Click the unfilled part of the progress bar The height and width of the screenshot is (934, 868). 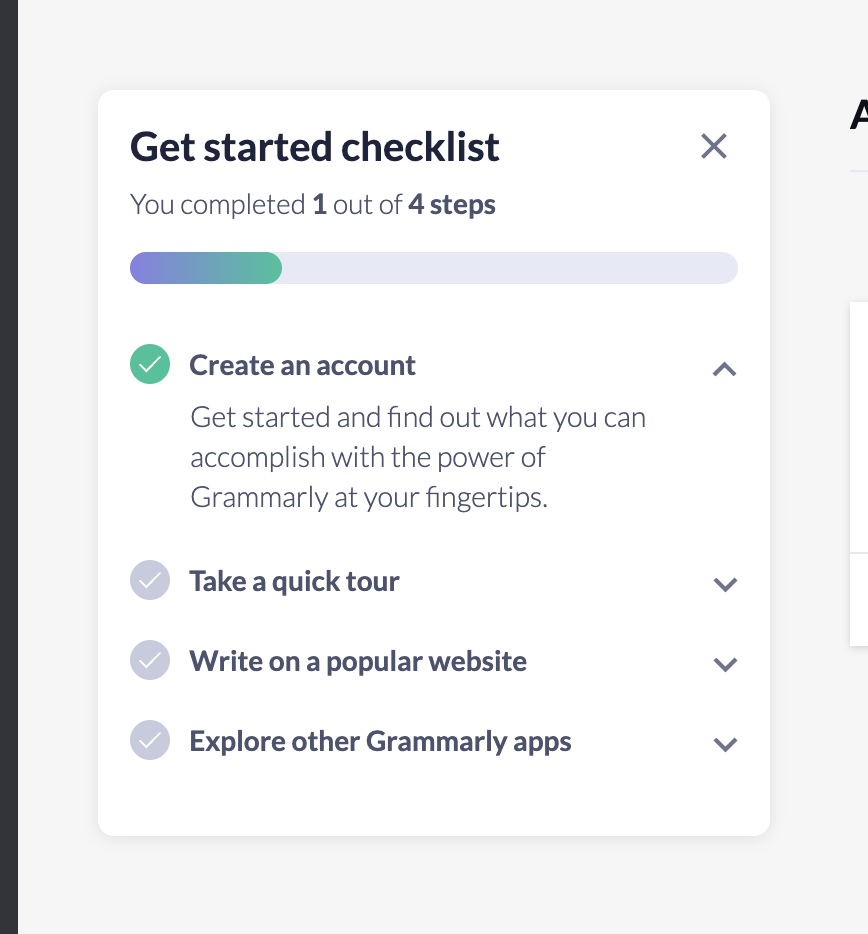tap(510, 268)
